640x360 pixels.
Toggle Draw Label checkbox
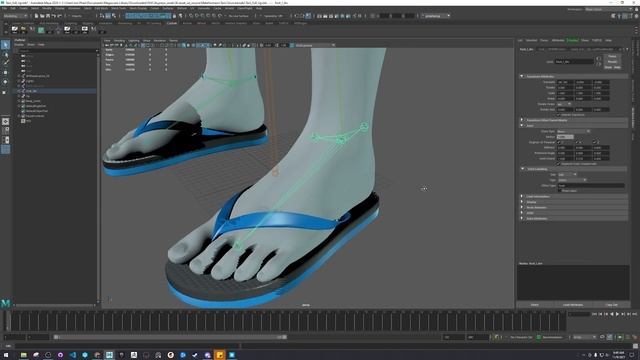coord(560,191)
